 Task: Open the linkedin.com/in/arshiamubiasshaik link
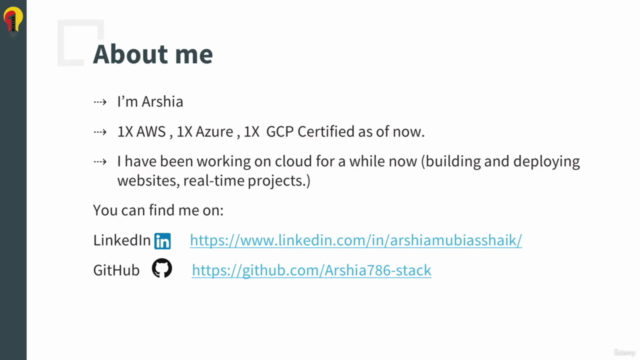356,240
